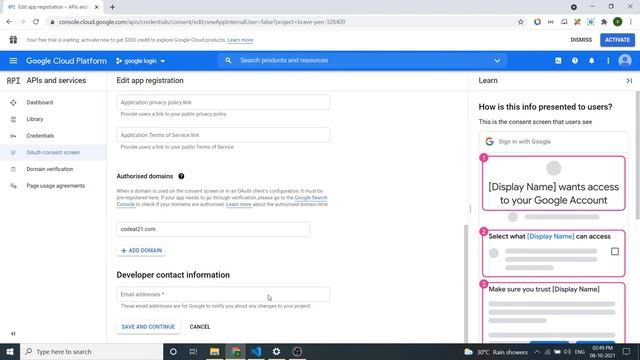The width and height of the screenshot is (640, 360).
Task: Open the Help question mark icon in the header
Action: point(575,61)
